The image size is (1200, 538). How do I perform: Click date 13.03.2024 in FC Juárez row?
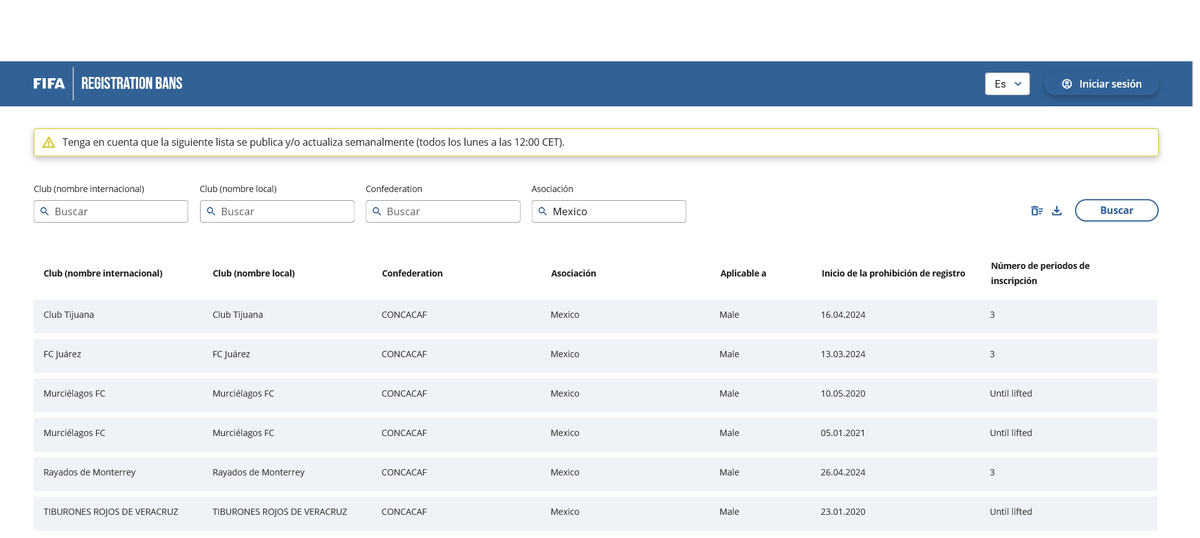[x=843, y=354]
